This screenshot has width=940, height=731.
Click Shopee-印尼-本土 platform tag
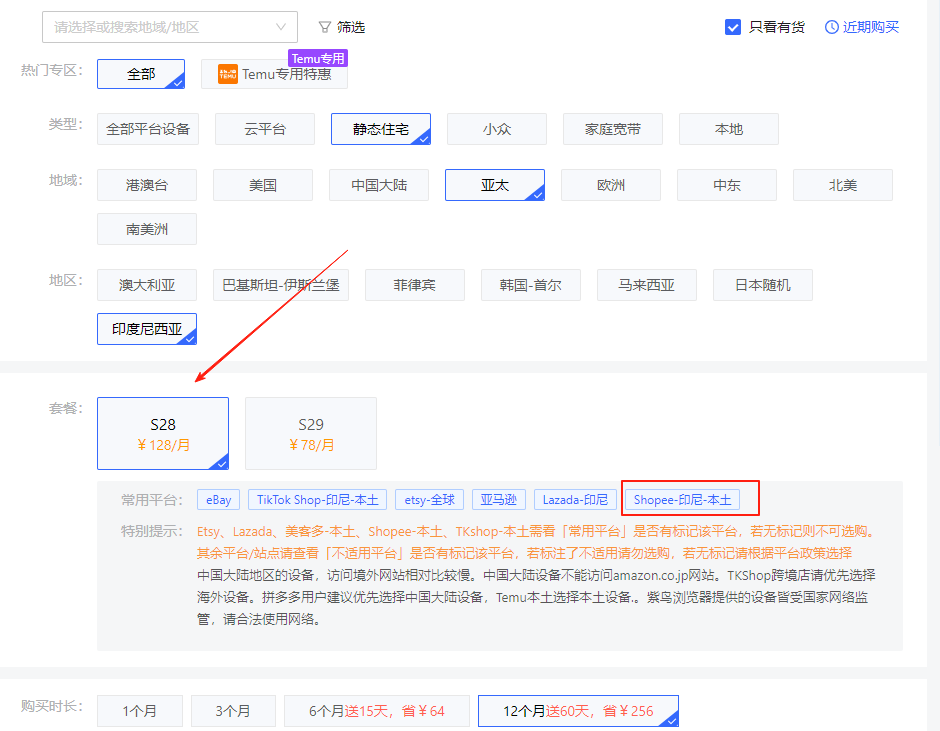(x=683, y=500)
